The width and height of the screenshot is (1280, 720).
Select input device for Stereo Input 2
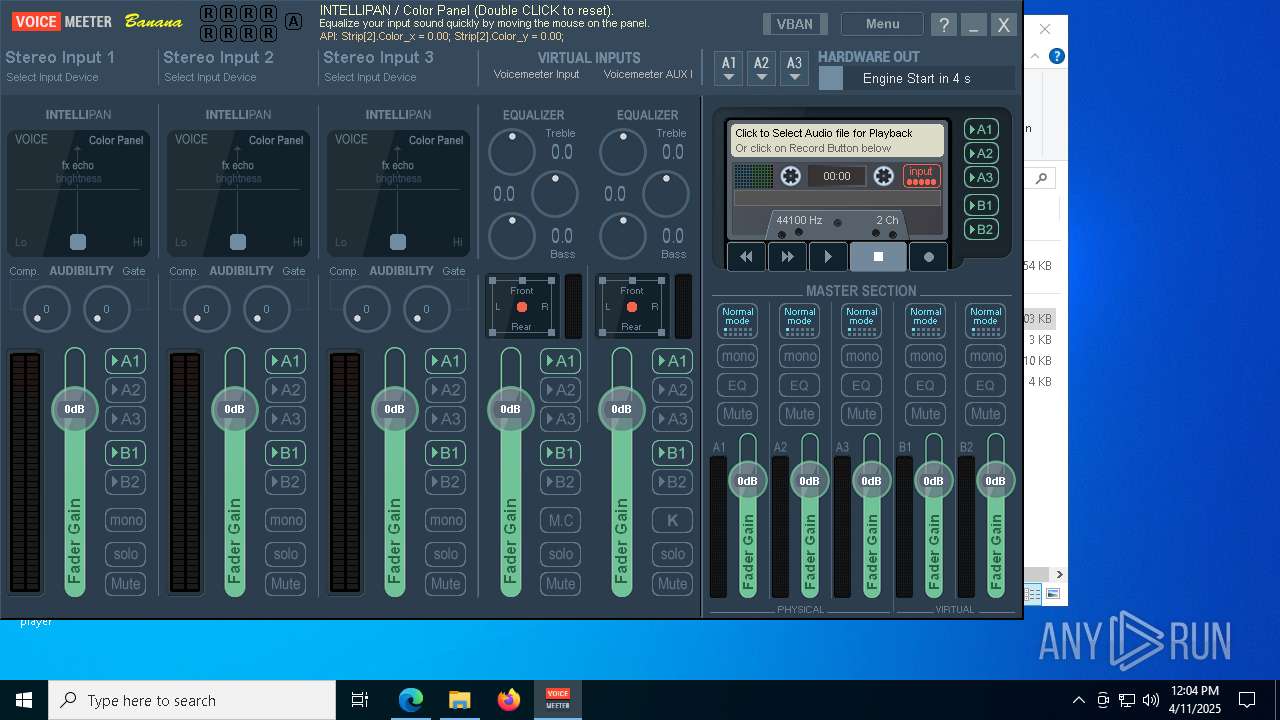(210, 77)
